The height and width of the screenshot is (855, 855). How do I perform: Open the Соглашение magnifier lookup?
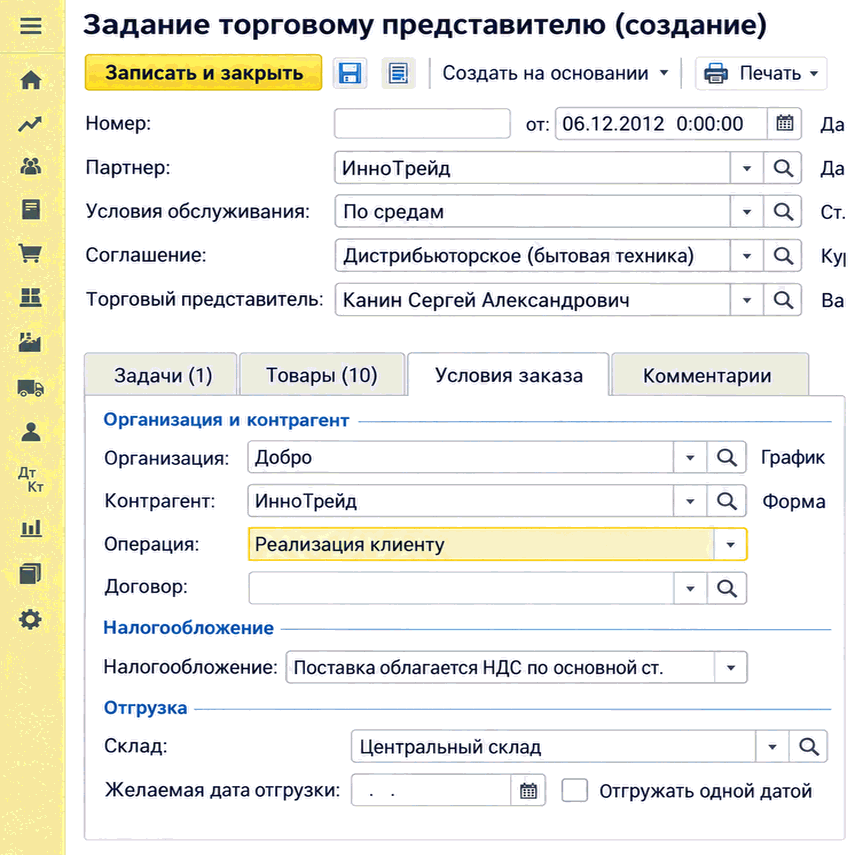(x=782, y=256)
